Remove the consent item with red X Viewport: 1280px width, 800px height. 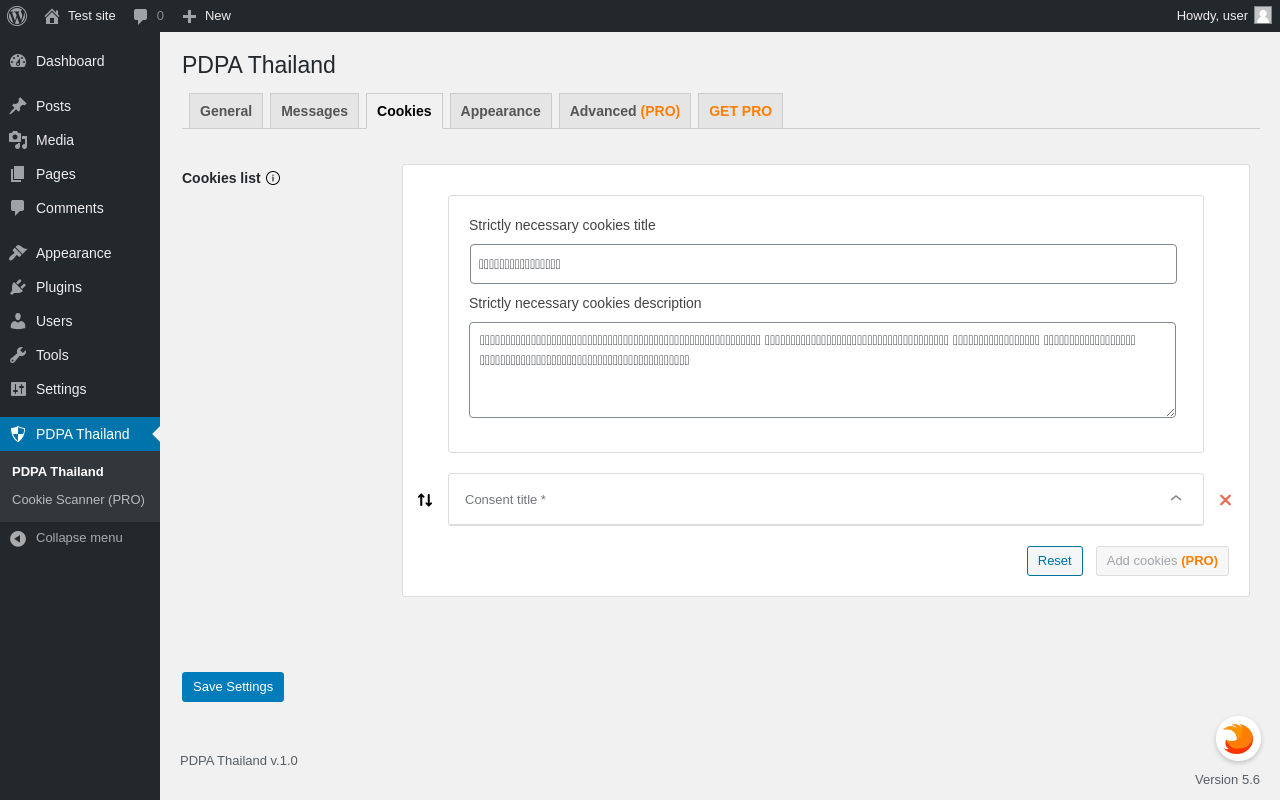[x=1225, y=500]
